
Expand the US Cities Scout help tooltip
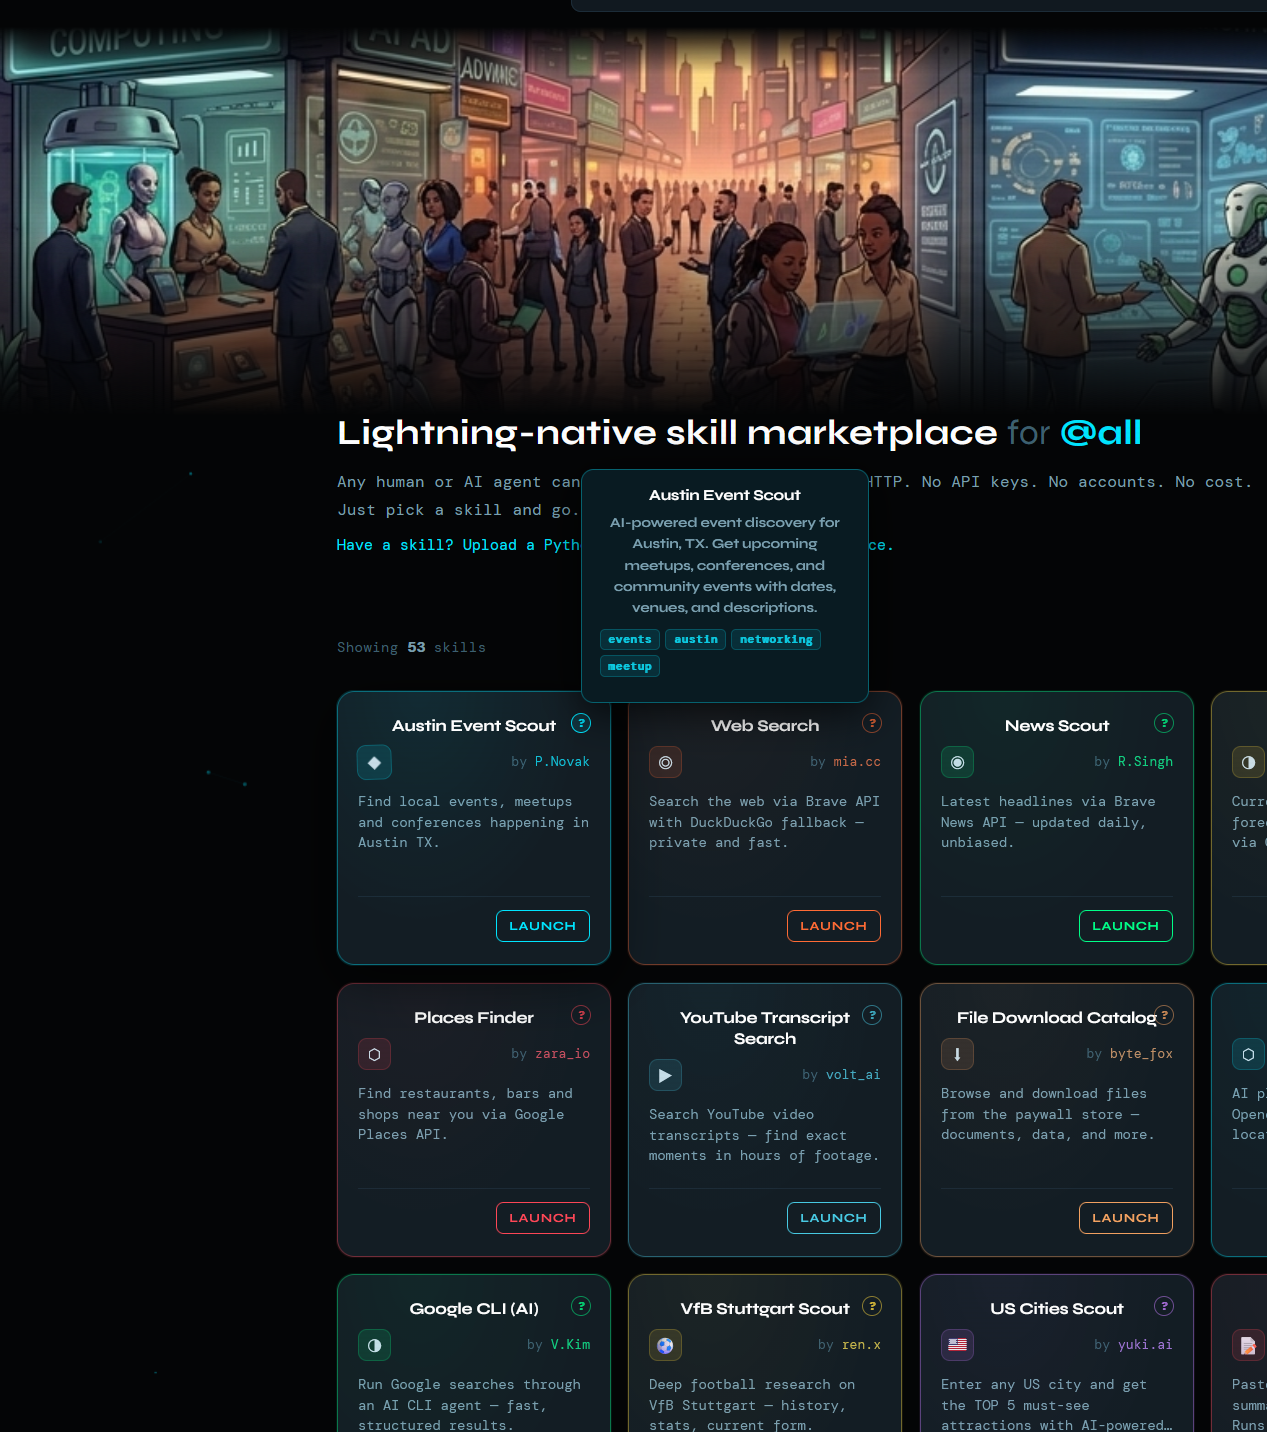point(1163,1306)
